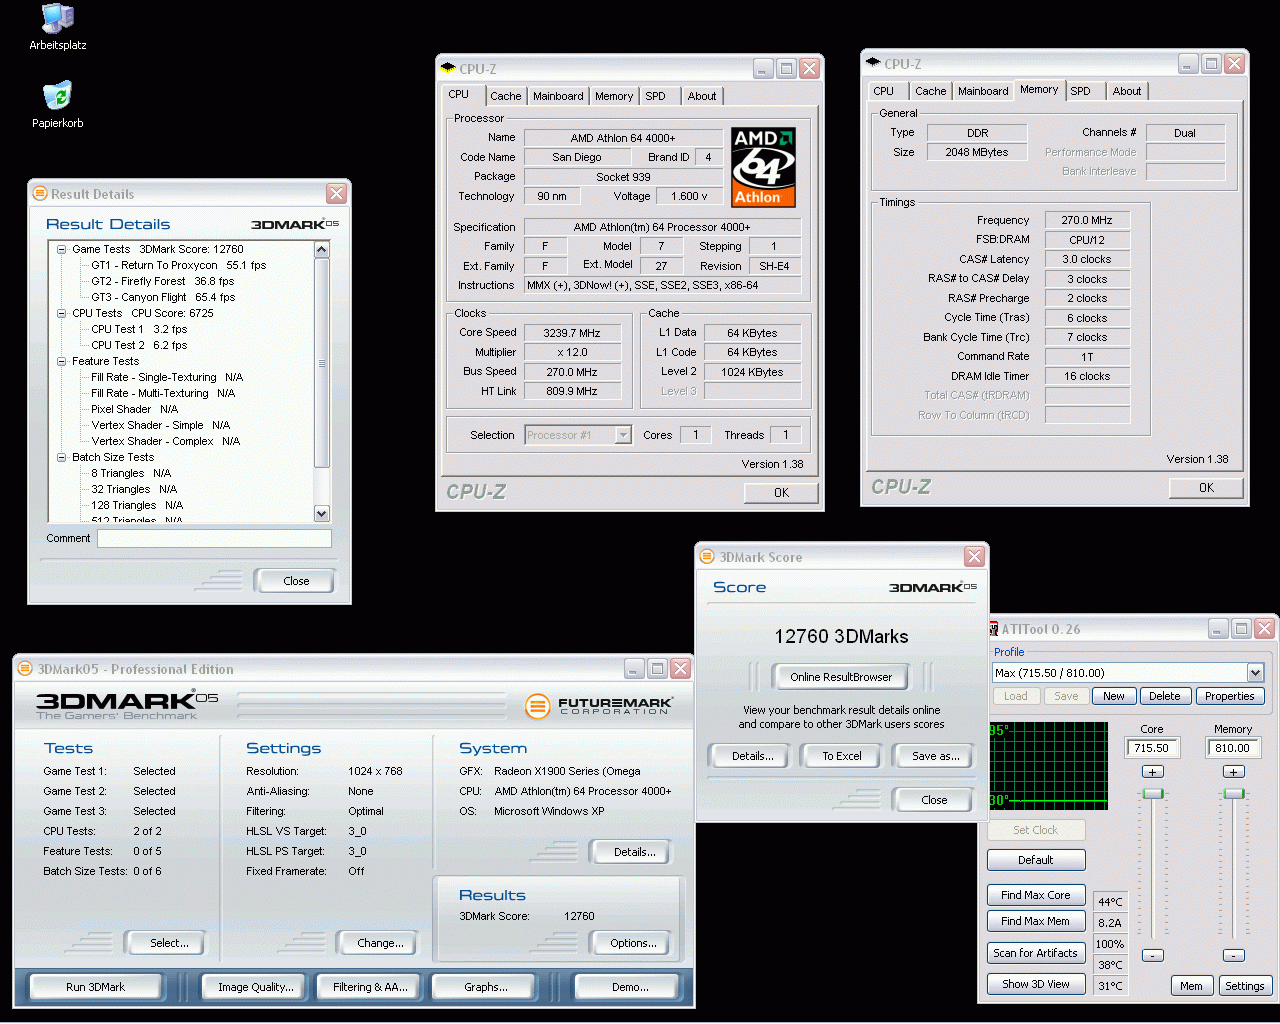This screenshot has width=1280, height=1024.
Task: Select GT1 - Return To Proxycon result row
Action: 179,265
